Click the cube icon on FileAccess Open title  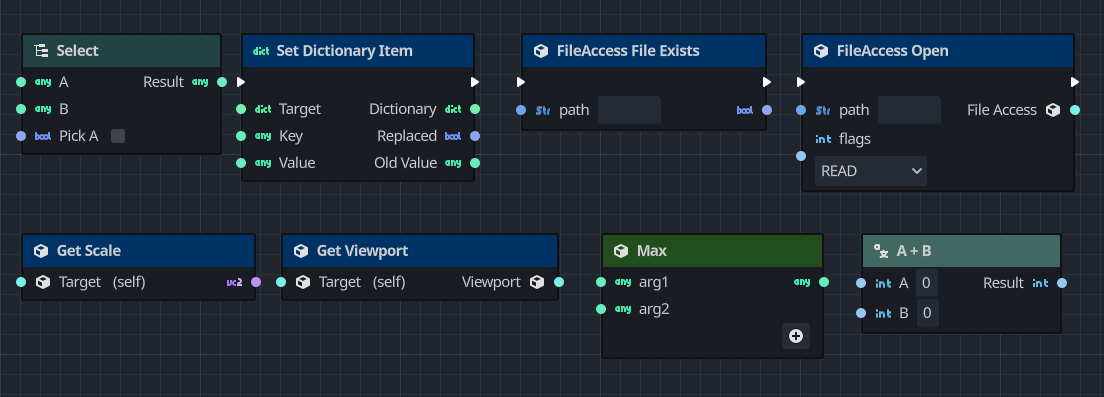click(821, 51)
